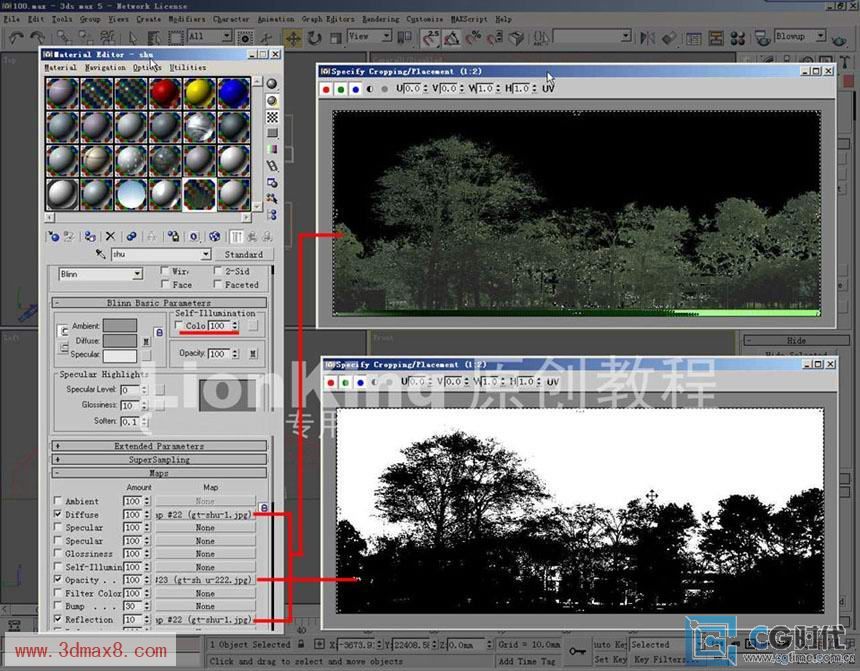The image size is (860, 671).
Task: Choose the Select Object arrow tool
Action: point(132,38)
